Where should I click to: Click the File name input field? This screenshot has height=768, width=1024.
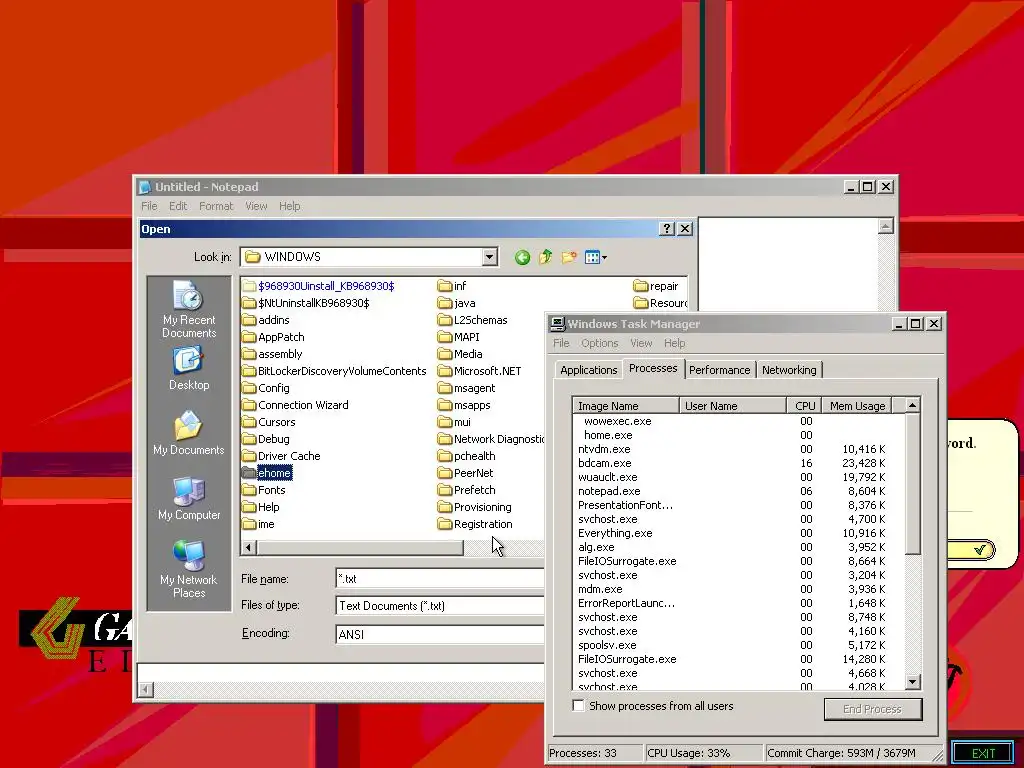pyautogui.click(x=440, y=579)
